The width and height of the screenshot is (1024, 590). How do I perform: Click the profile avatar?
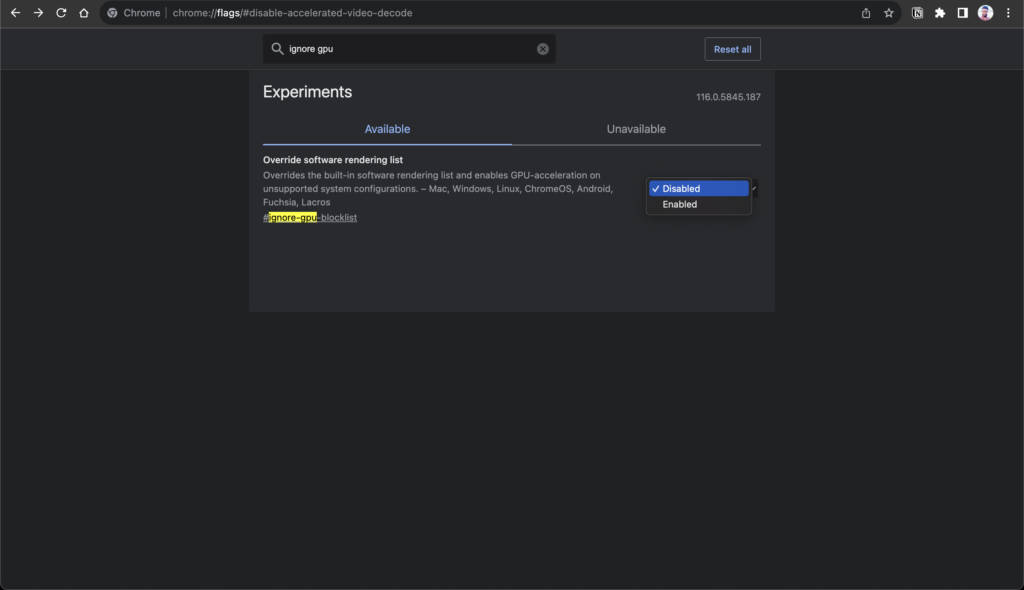coord(984,13)
